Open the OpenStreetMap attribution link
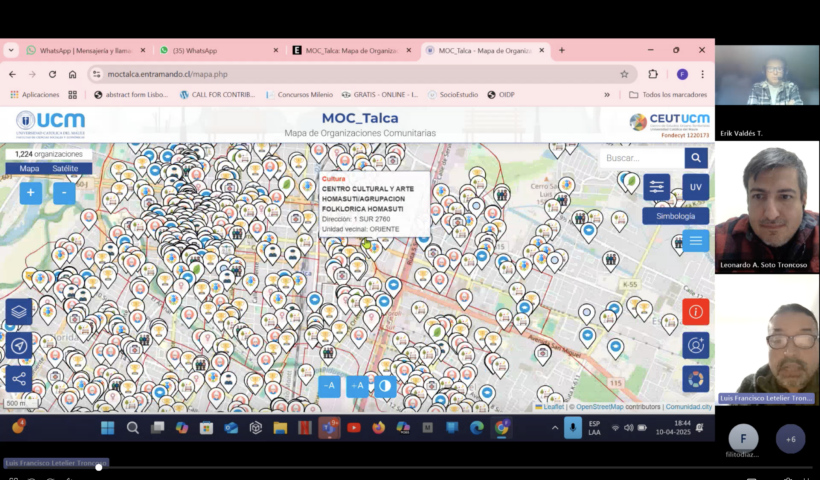The width and height of the screenshot is (820, 480). pyautogui.click(x=599, y=407)
